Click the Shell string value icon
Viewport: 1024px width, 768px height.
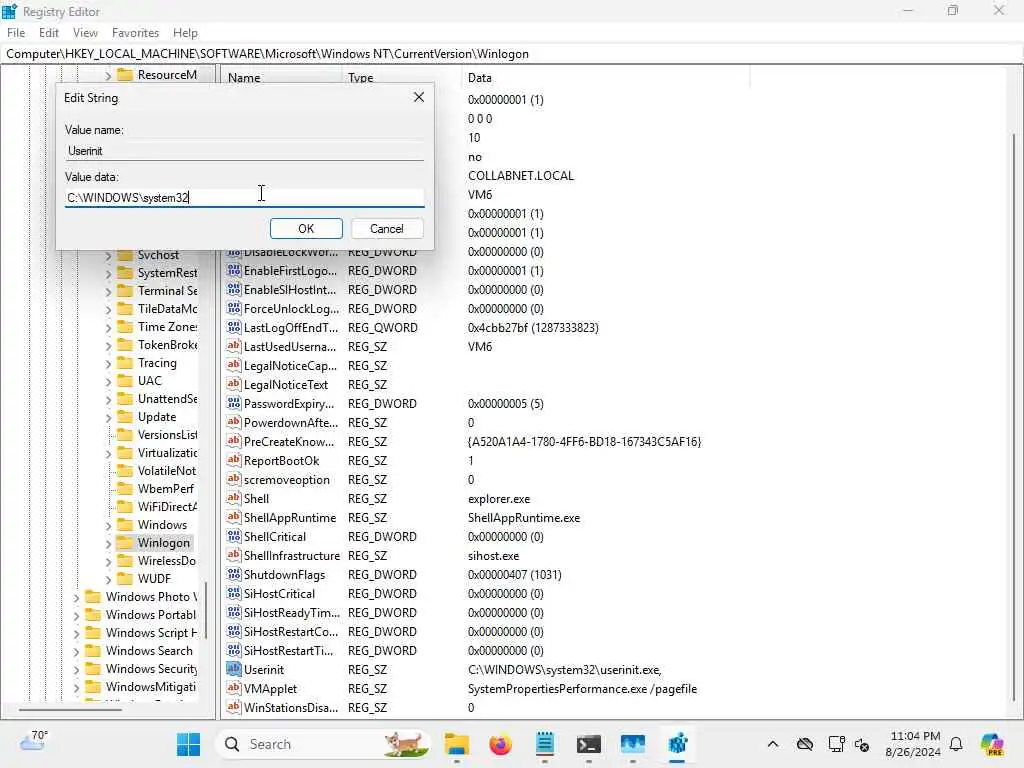(x=234, y=498)
